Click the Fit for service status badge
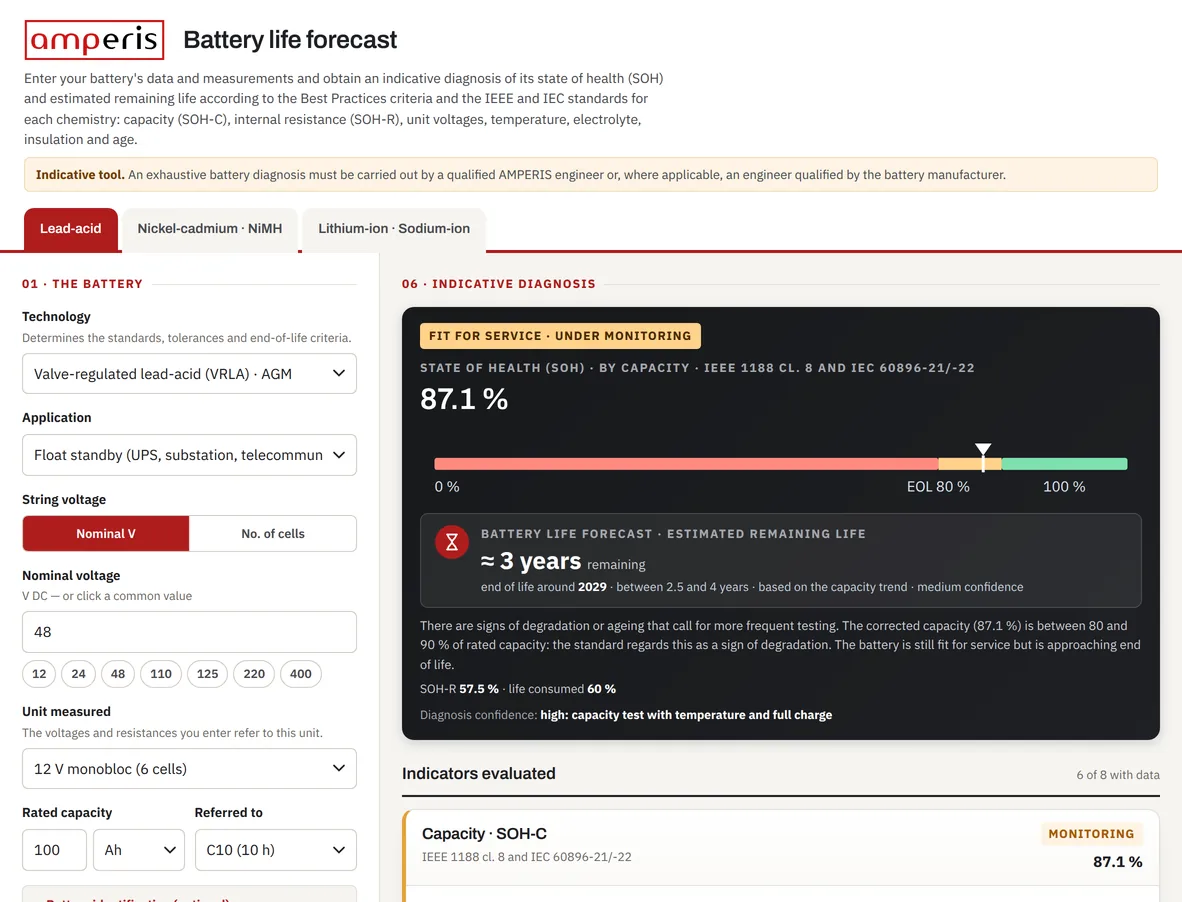Image resolution: width=1182 pixels, height=902 pixels. (x=560, y=336)
